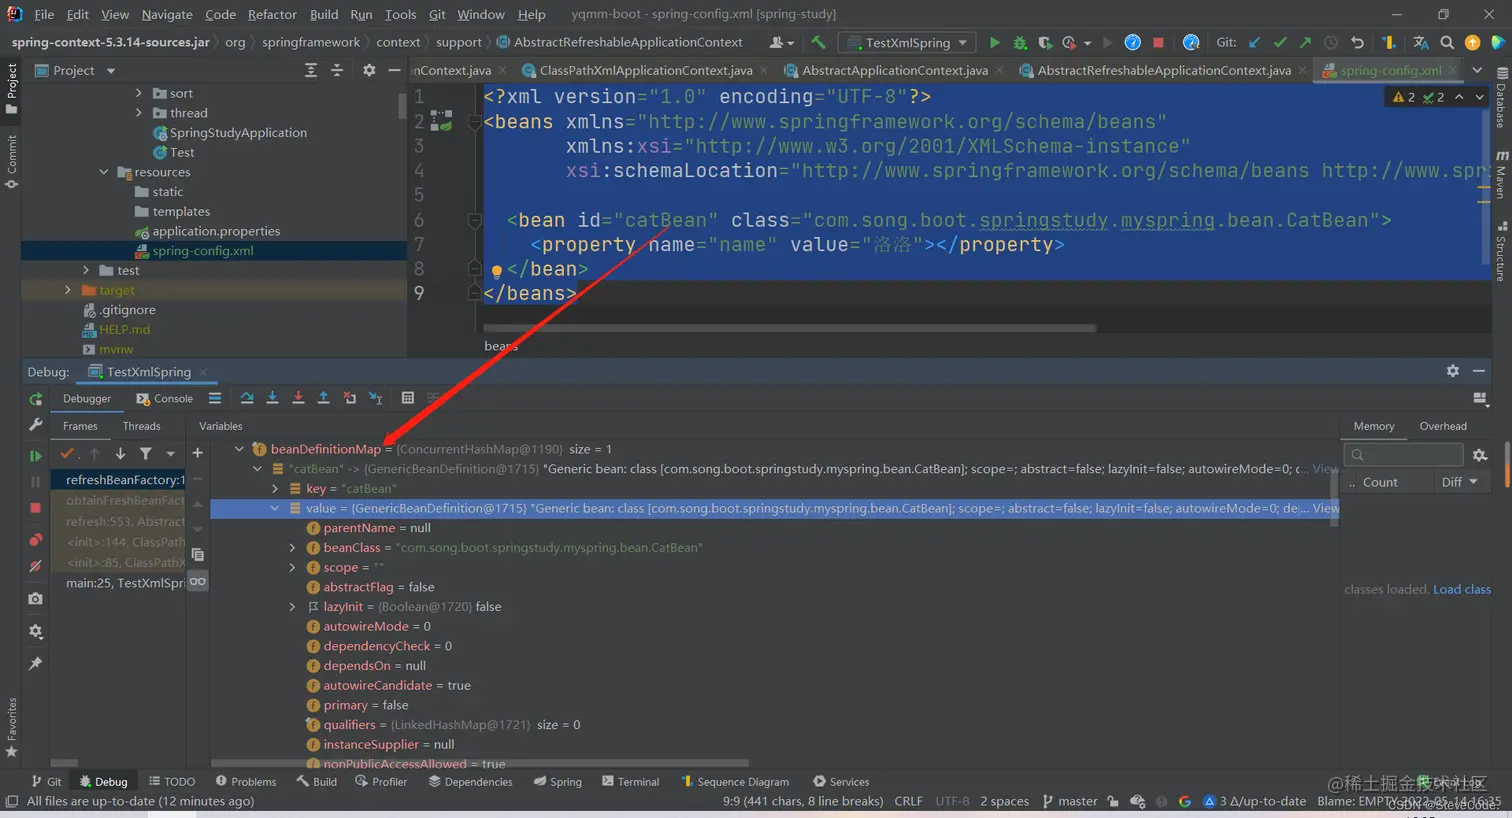
Task: Click the debug sidebar wrench settings icon
Action: pos(36,424)
